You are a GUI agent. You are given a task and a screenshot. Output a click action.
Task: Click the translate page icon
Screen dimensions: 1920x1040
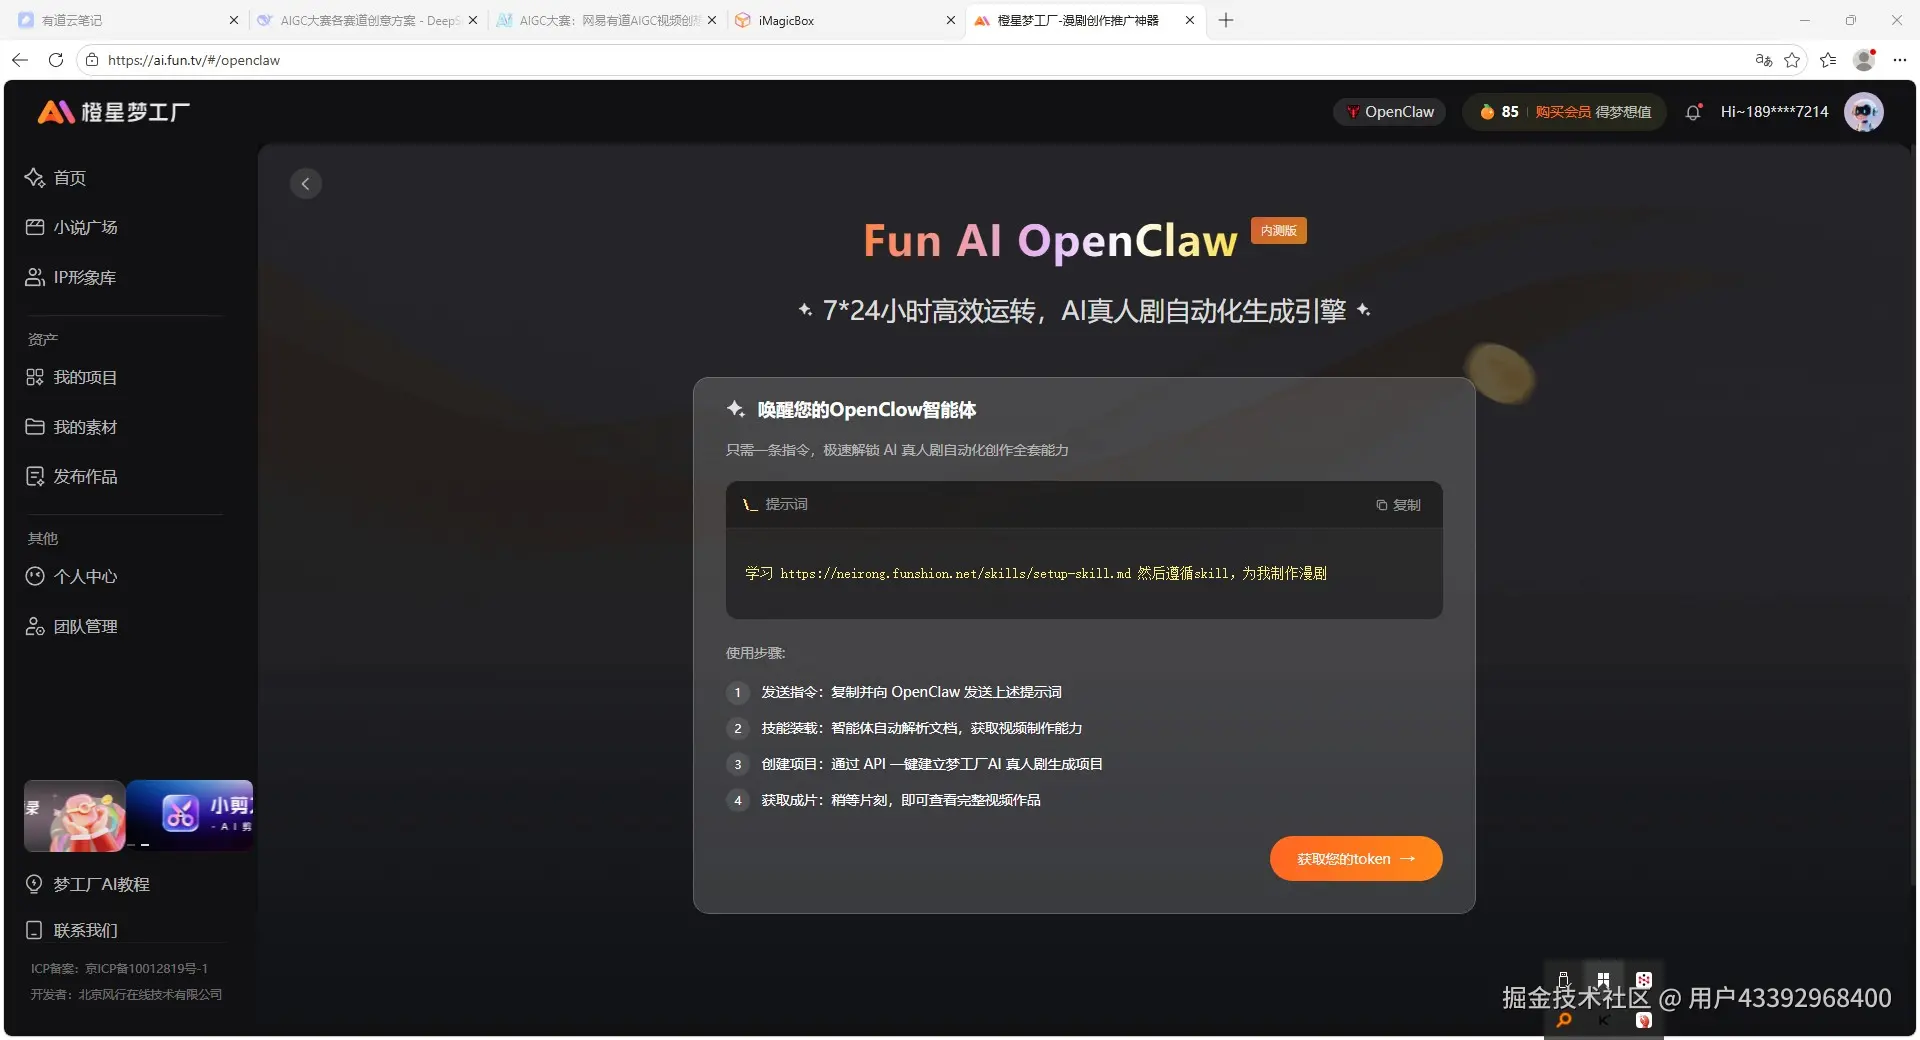coord(1764,60)
